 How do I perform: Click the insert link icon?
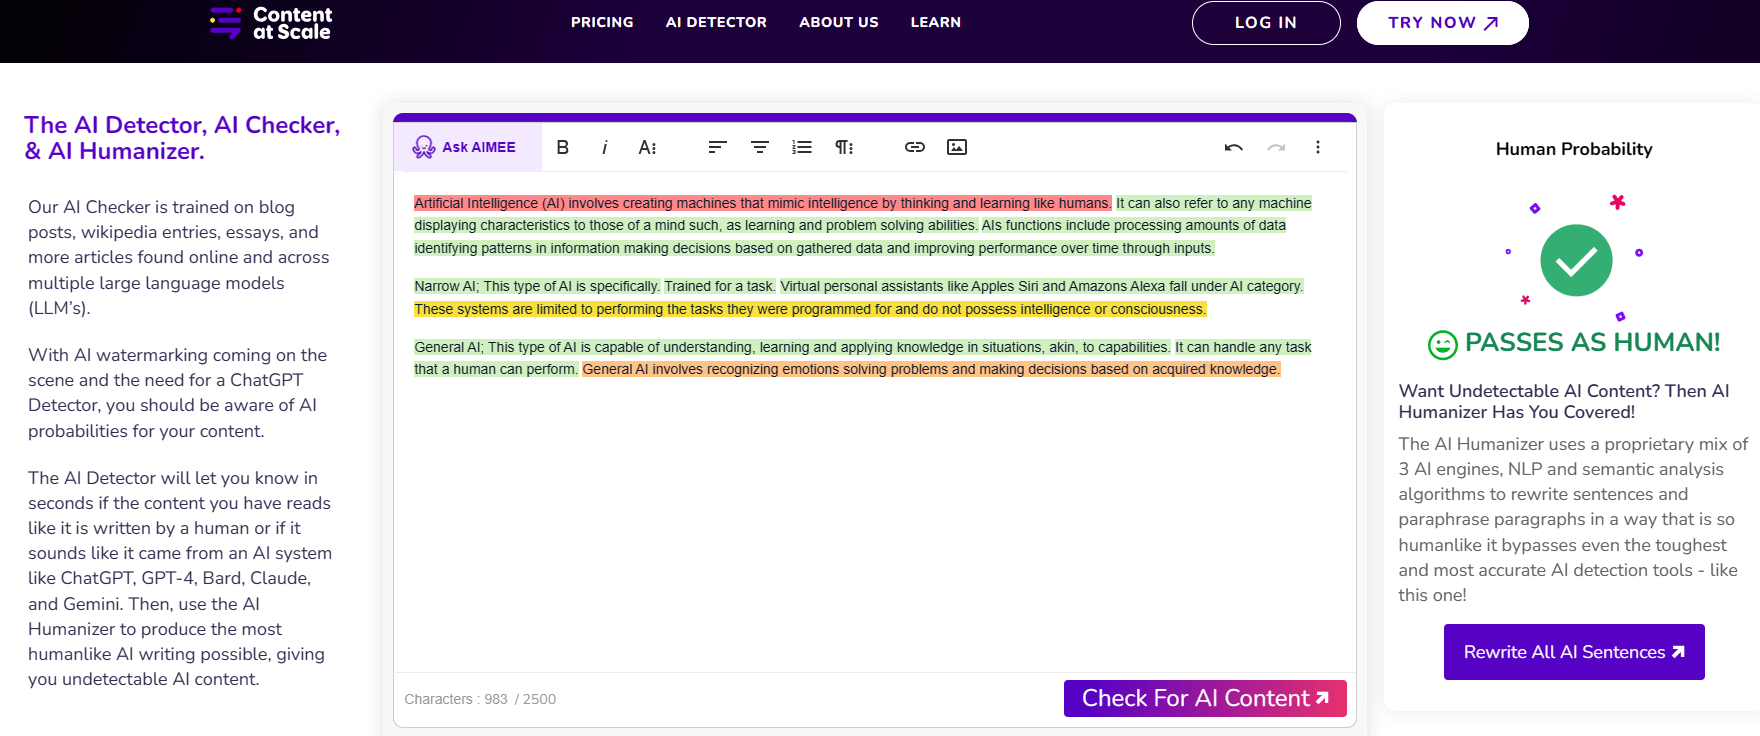[x=914, y=147]
